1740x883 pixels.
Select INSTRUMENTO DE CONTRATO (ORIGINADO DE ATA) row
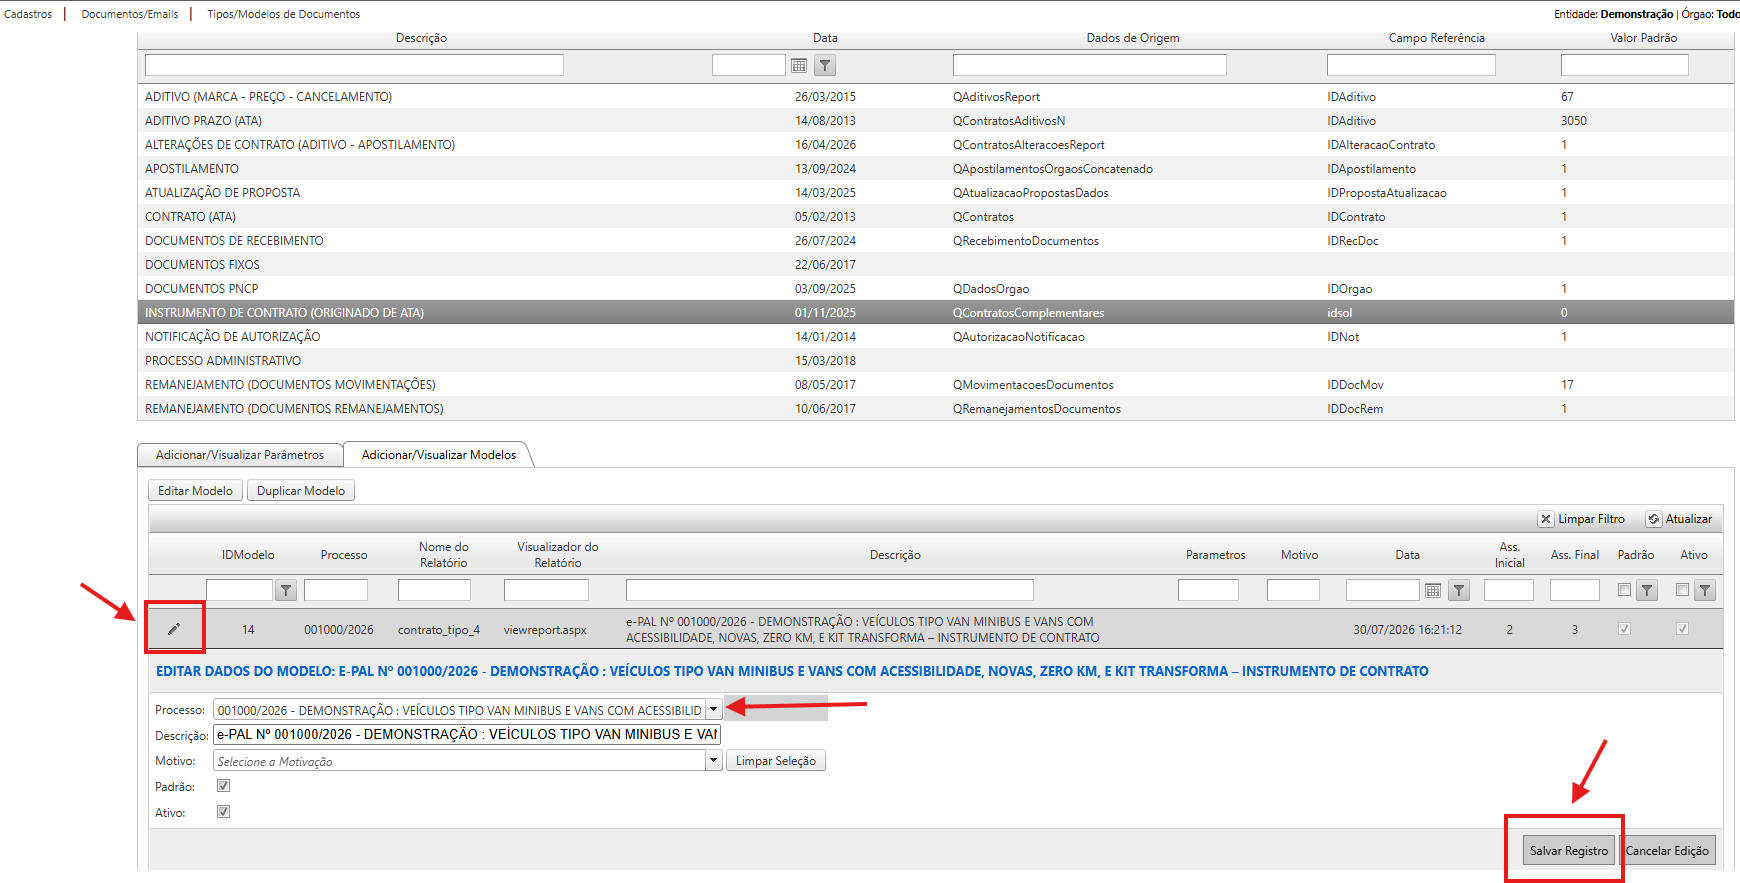(935, 313)
